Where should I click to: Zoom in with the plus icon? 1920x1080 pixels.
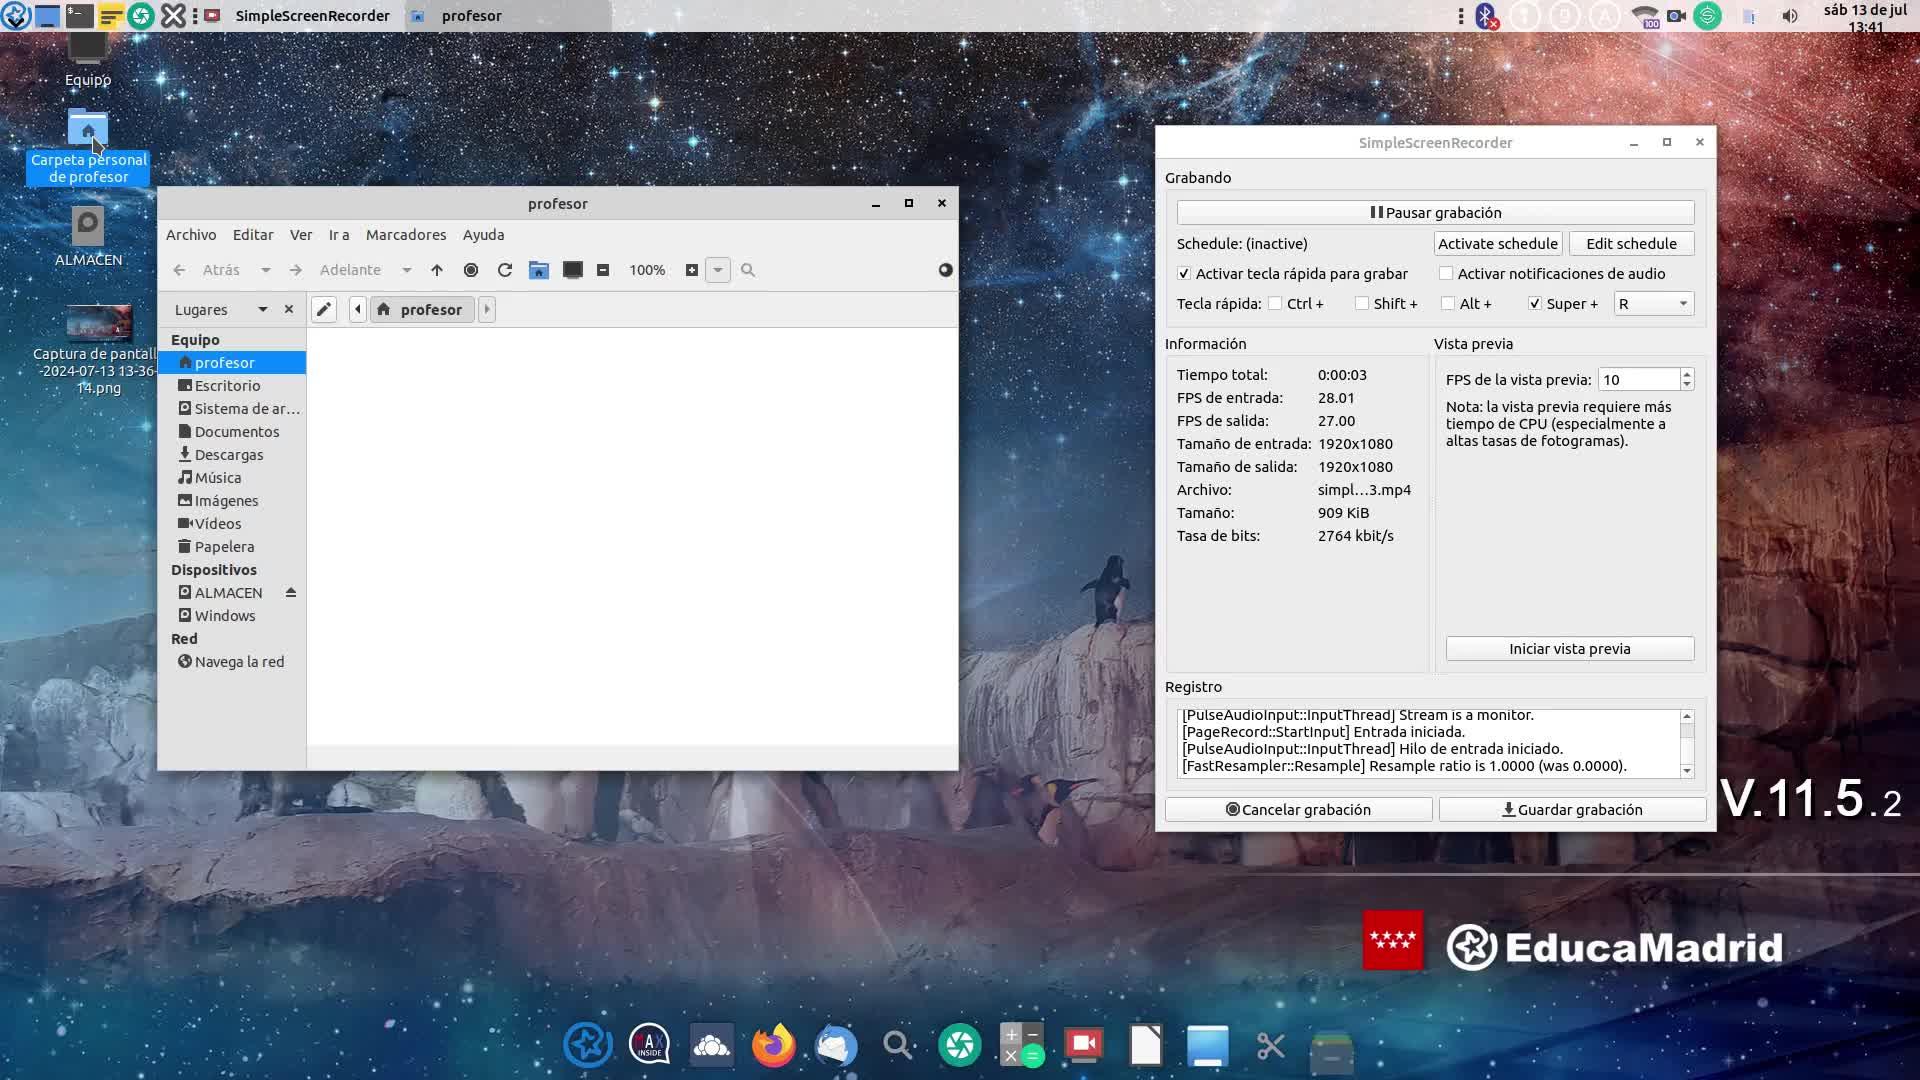[x=692, y=270]
